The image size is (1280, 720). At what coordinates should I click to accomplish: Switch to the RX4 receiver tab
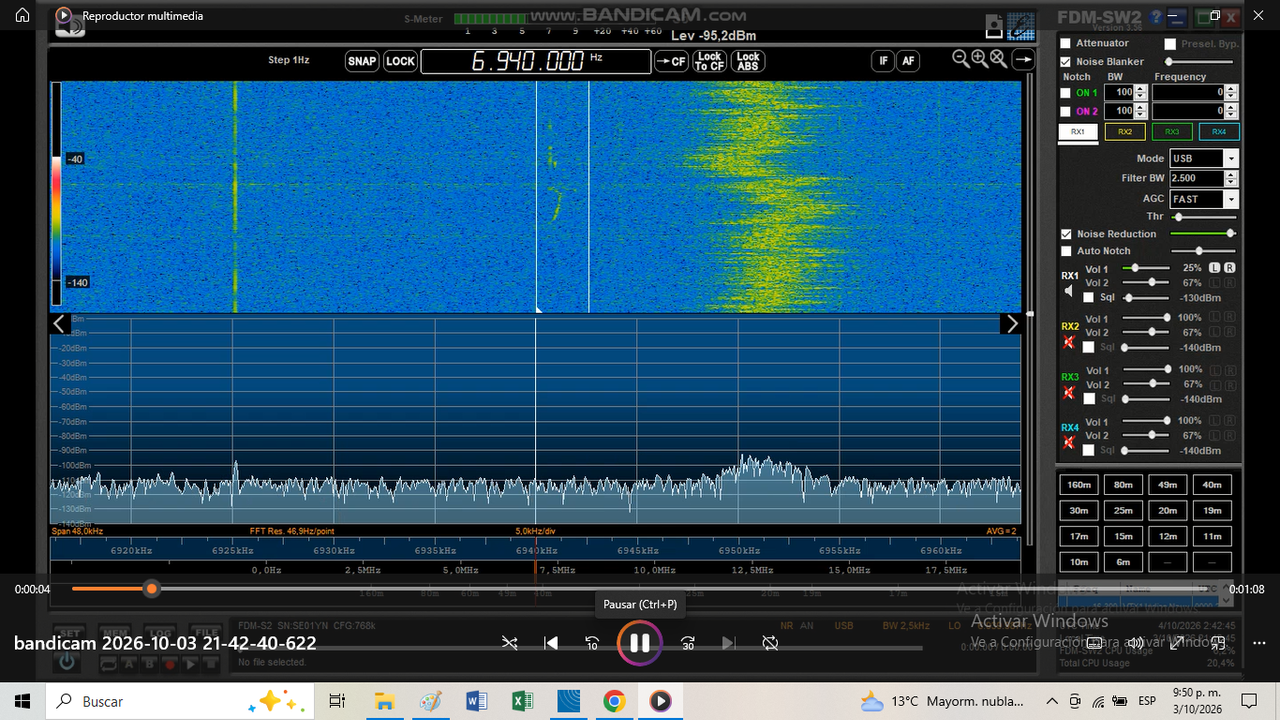1219,131
